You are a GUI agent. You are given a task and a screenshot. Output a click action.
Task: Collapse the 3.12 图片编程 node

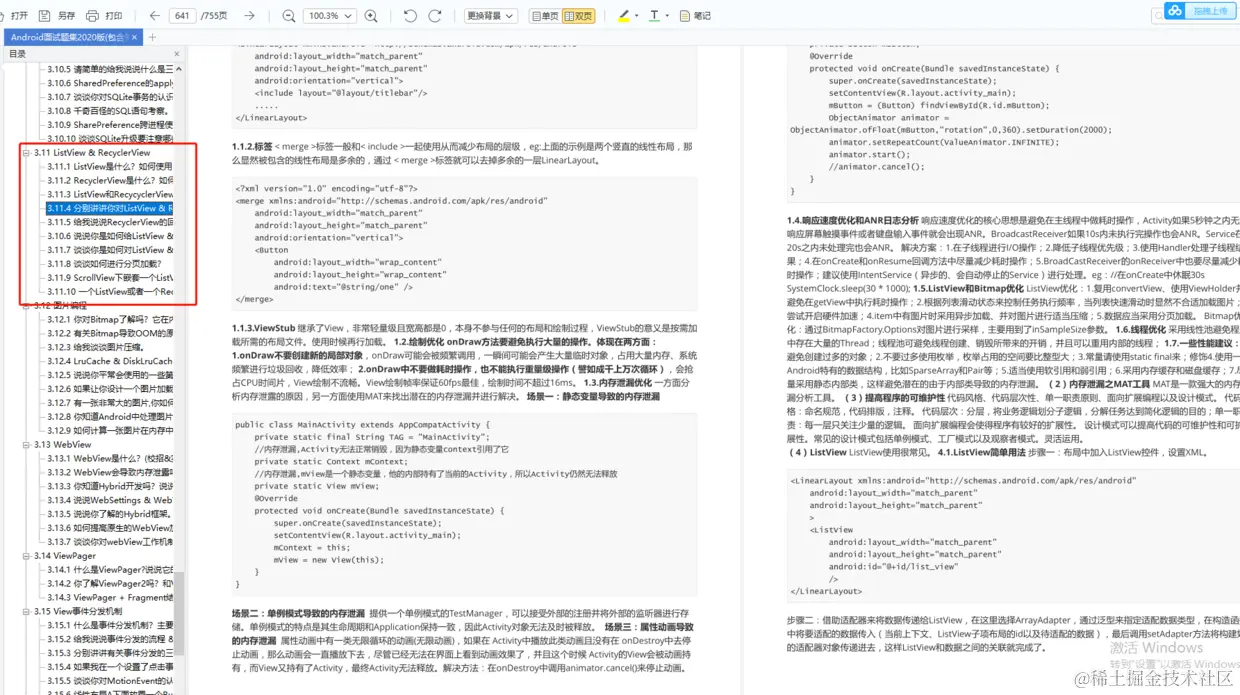27,305
